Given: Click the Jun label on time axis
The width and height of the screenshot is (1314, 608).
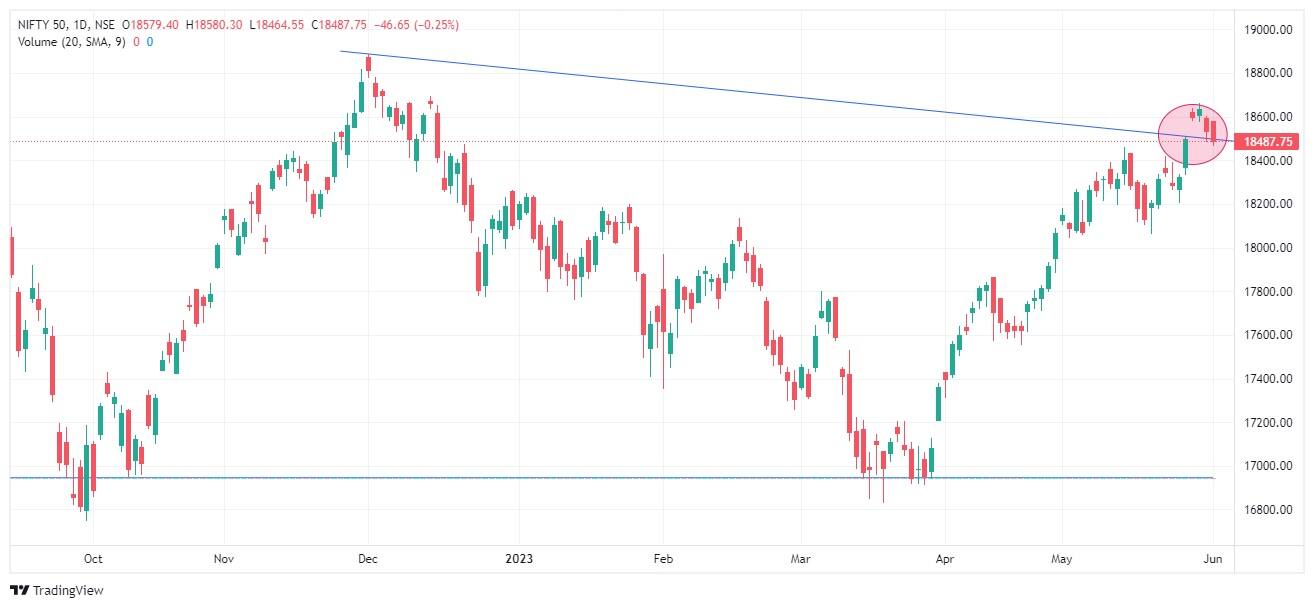Looking at the screenshot, I should point(1212,559).
